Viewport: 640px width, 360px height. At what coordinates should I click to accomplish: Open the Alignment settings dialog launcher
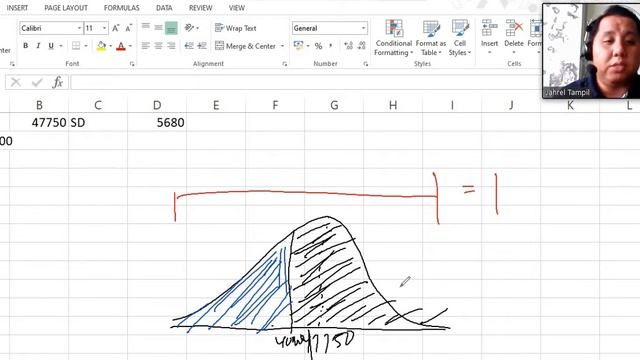tap(284, 64)
